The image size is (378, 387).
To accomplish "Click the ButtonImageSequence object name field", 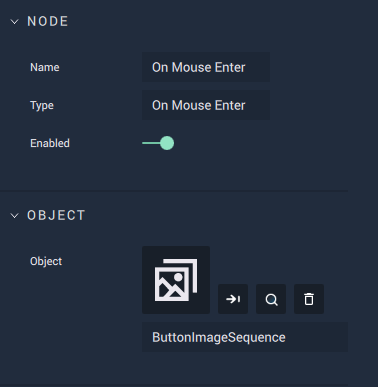I will pyautogui.click(x=245, y=337).
